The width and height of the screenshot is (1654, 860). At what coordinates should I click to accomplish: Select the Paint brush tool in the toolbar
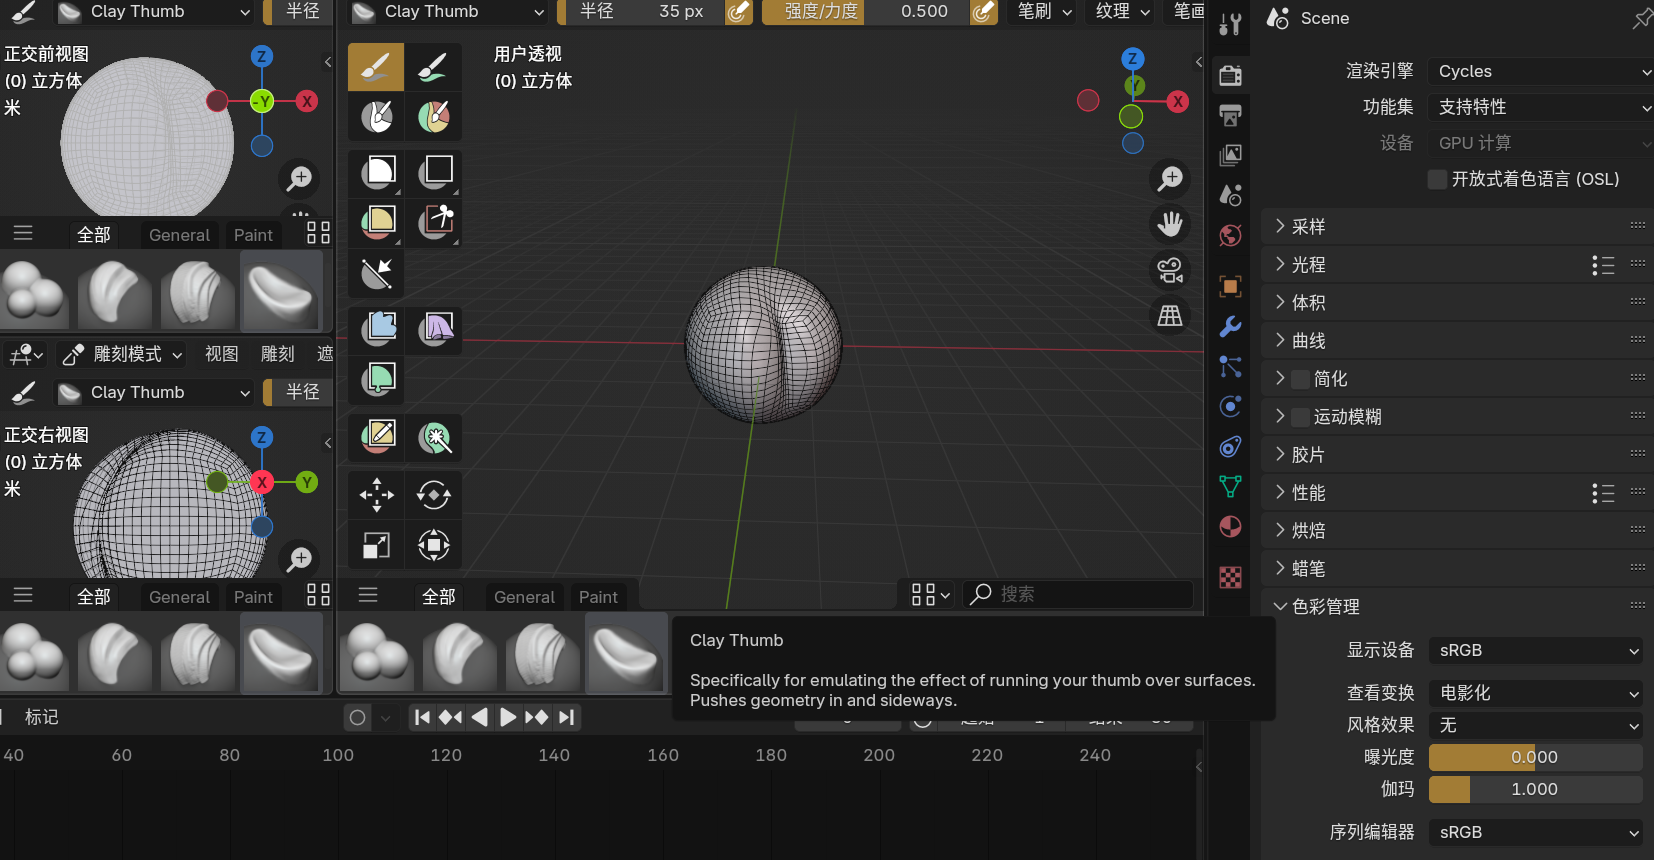[x=433, y=67]
